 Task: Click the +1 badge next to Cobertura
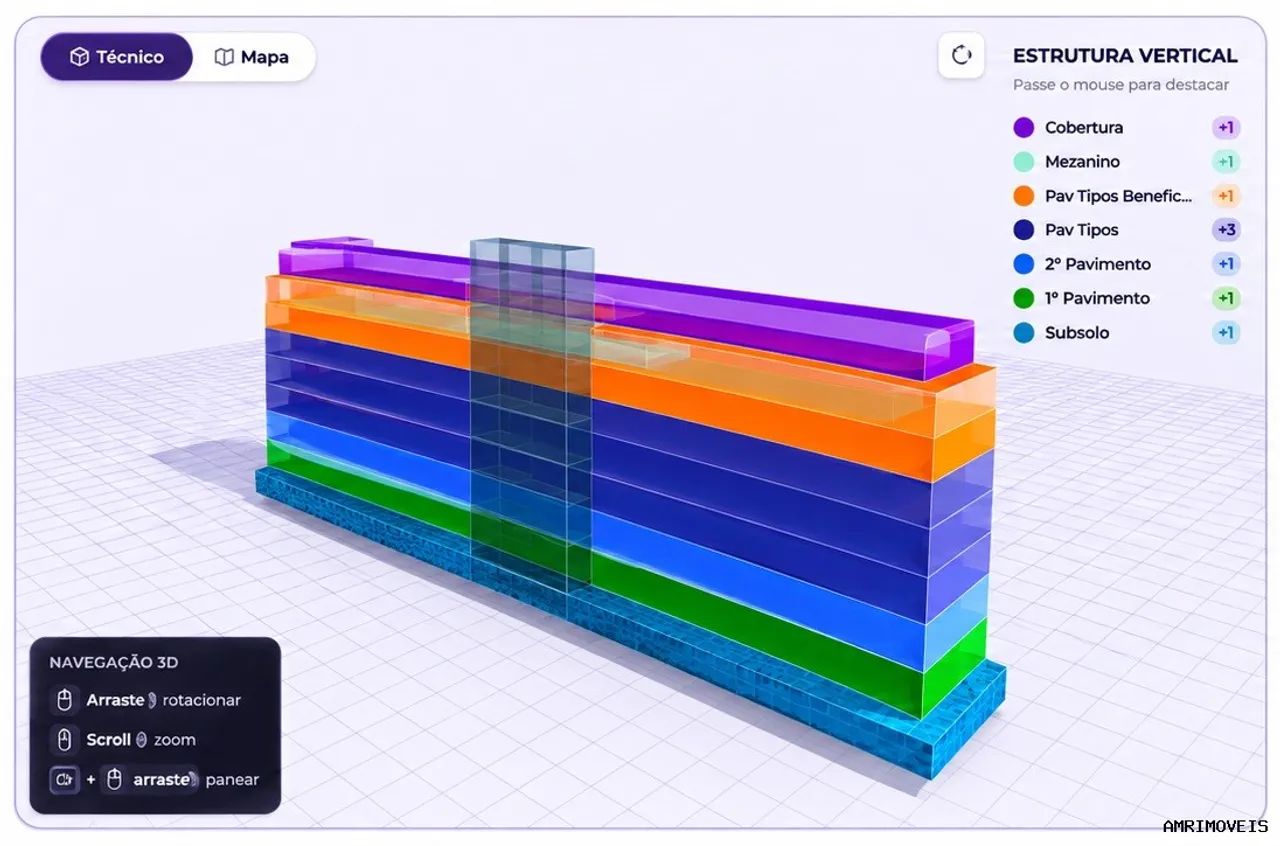(x=1226, y=128)
